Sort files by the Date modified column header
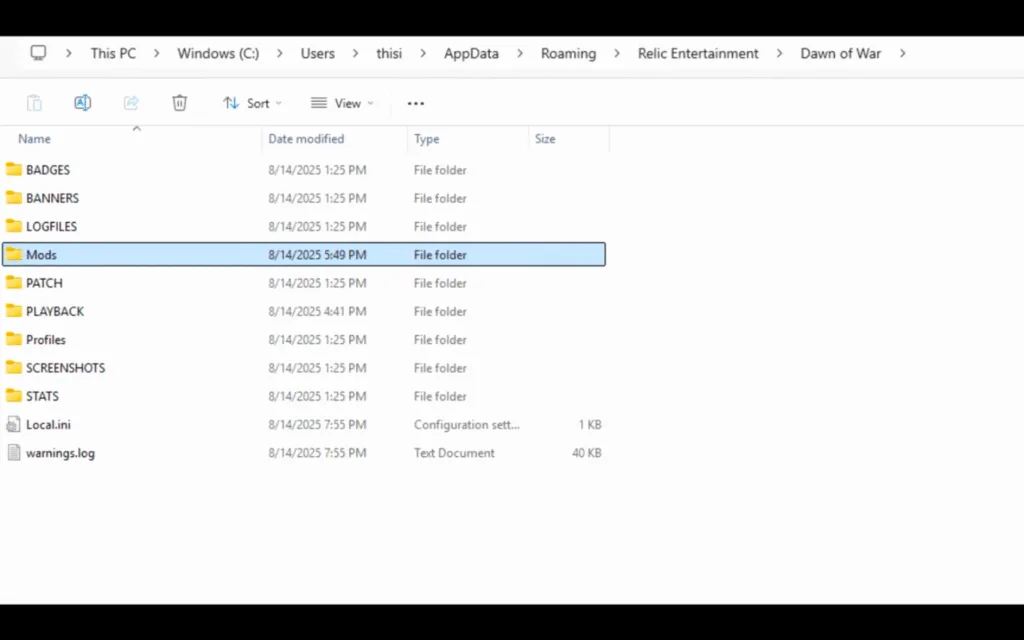1024x640 pixels. pos(306,139)
